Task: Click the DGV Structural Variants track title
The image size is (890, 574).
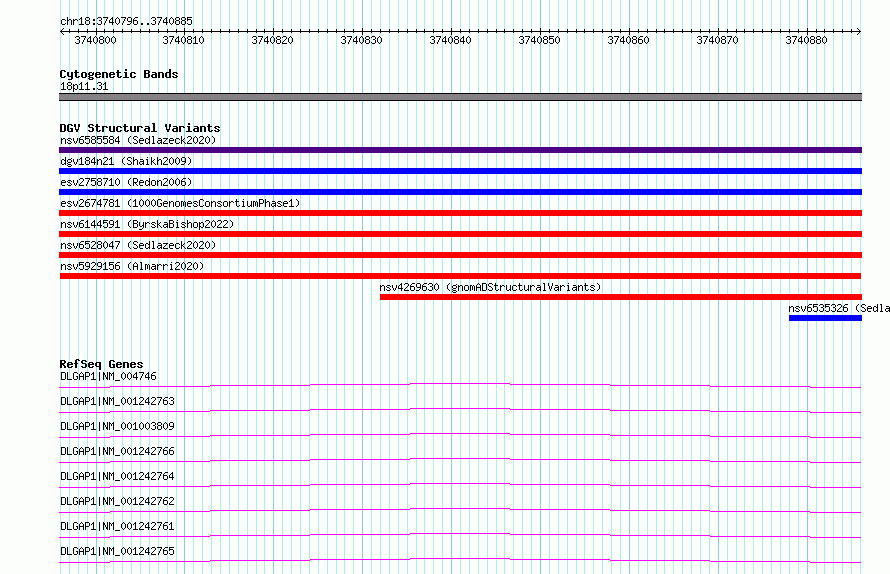Action: point(140,128)
